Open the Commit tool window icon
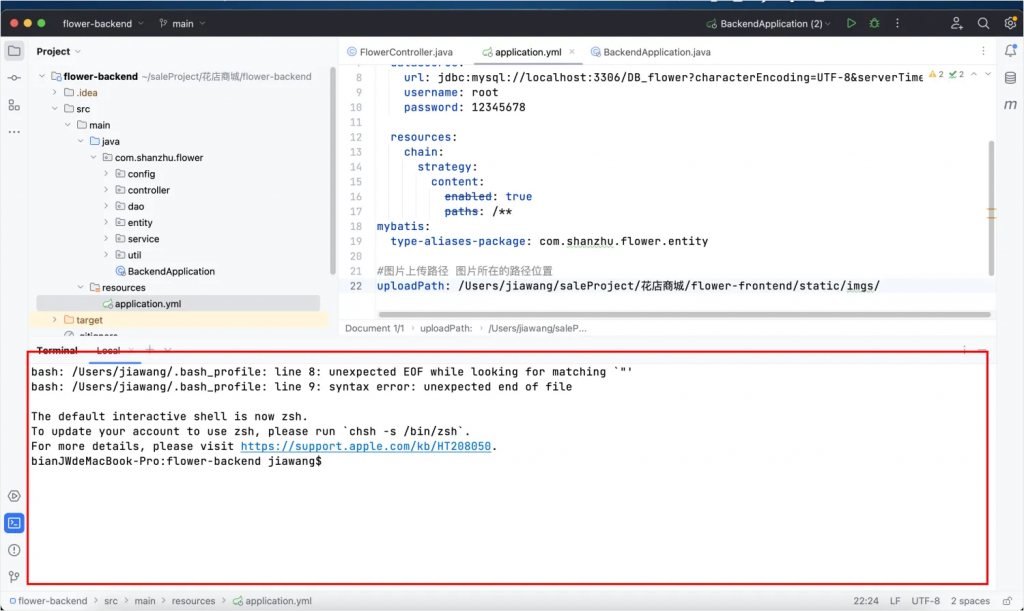1024x611 pixels. tap(14, 78)
